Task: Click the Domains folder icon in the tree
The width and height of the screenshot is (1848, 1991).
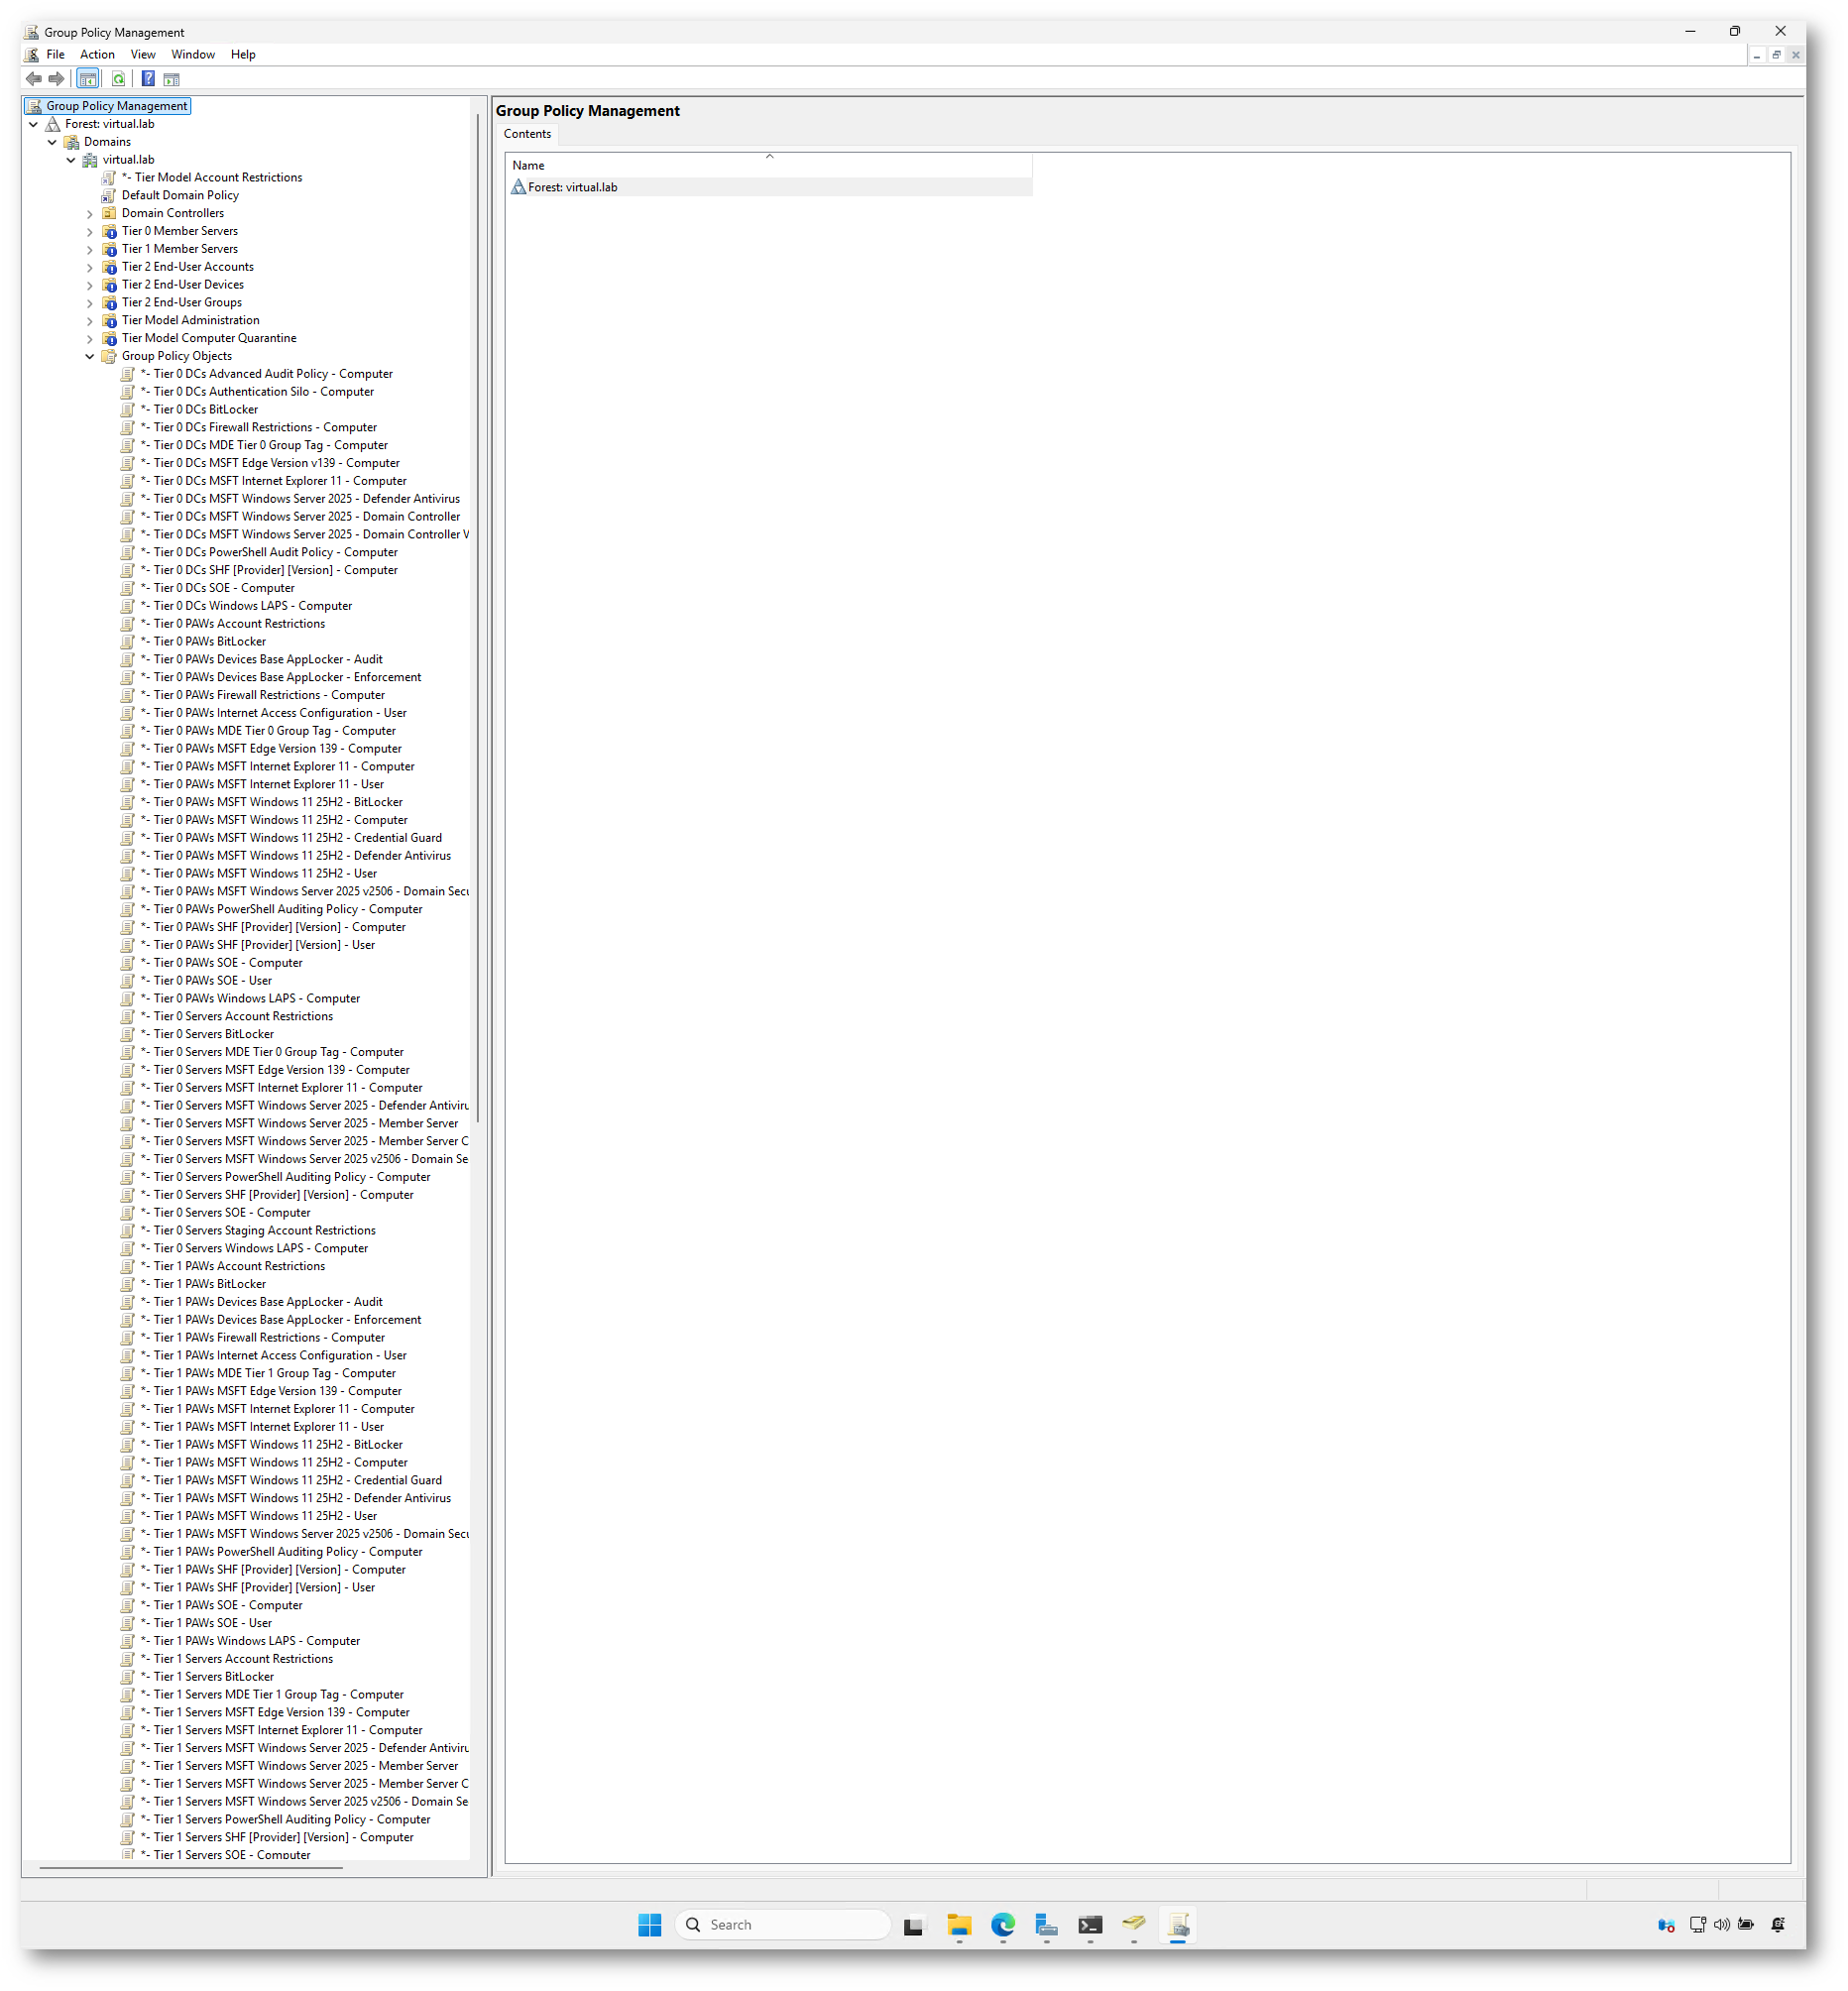Action: click(72, 142)
